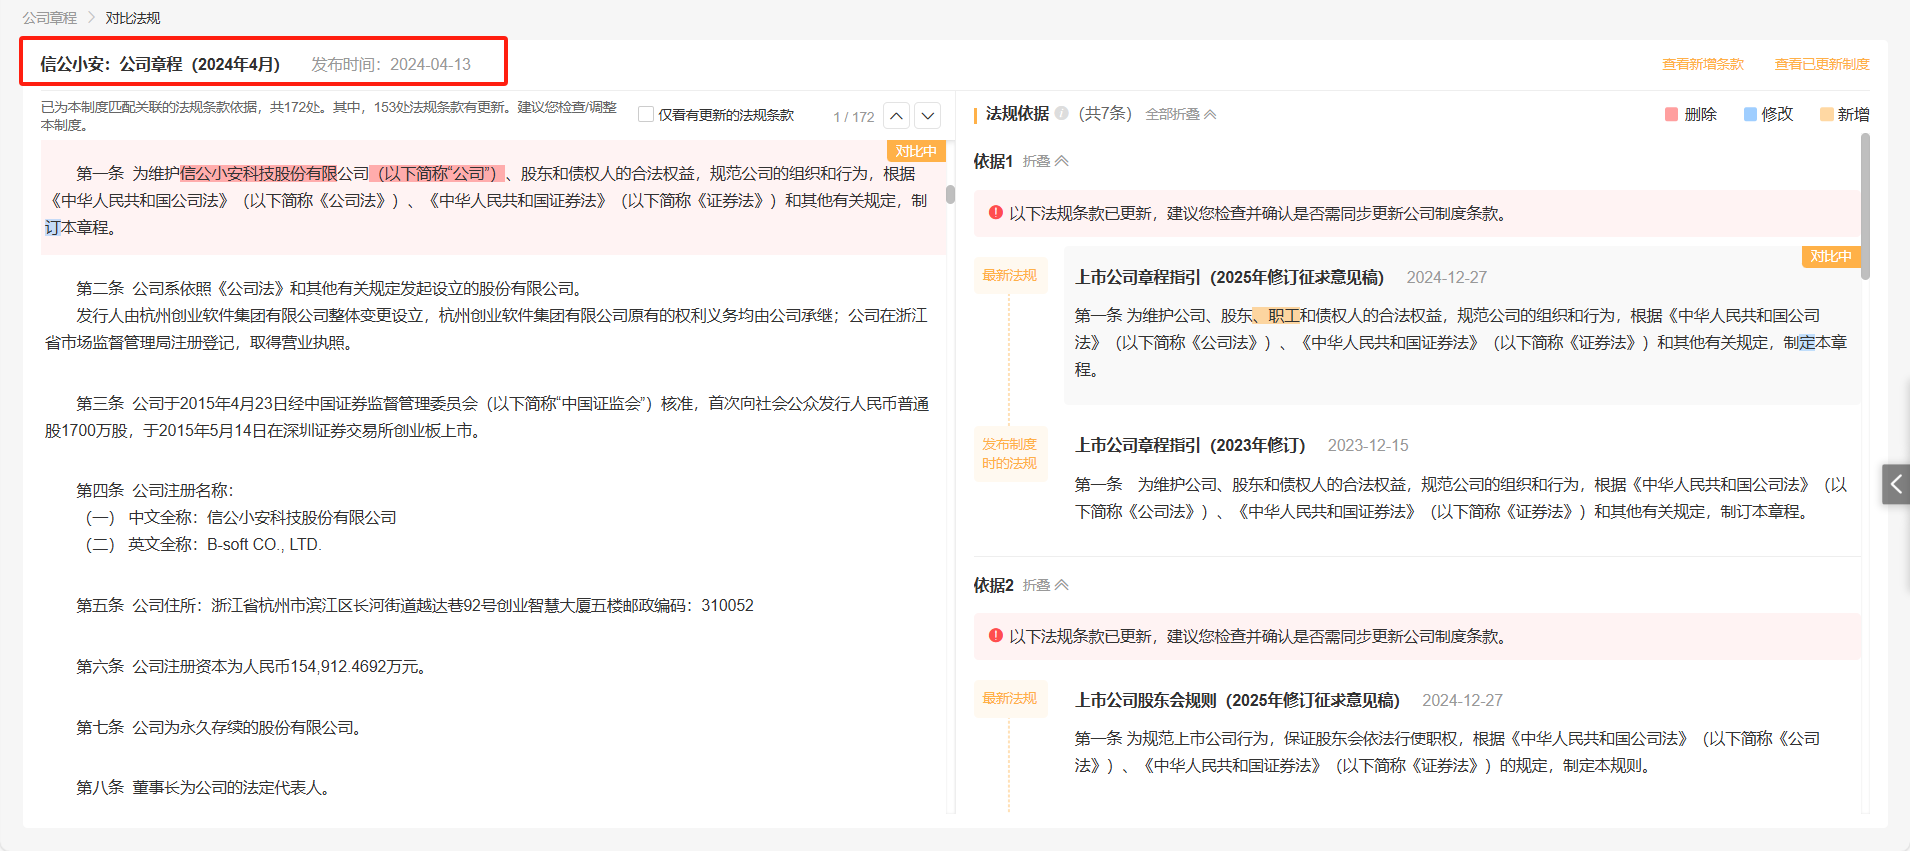The height and width of the screenshot is (851, 1910).
Task: Select 最新法规 tag in 依据1
Action: click(1010, 276)
